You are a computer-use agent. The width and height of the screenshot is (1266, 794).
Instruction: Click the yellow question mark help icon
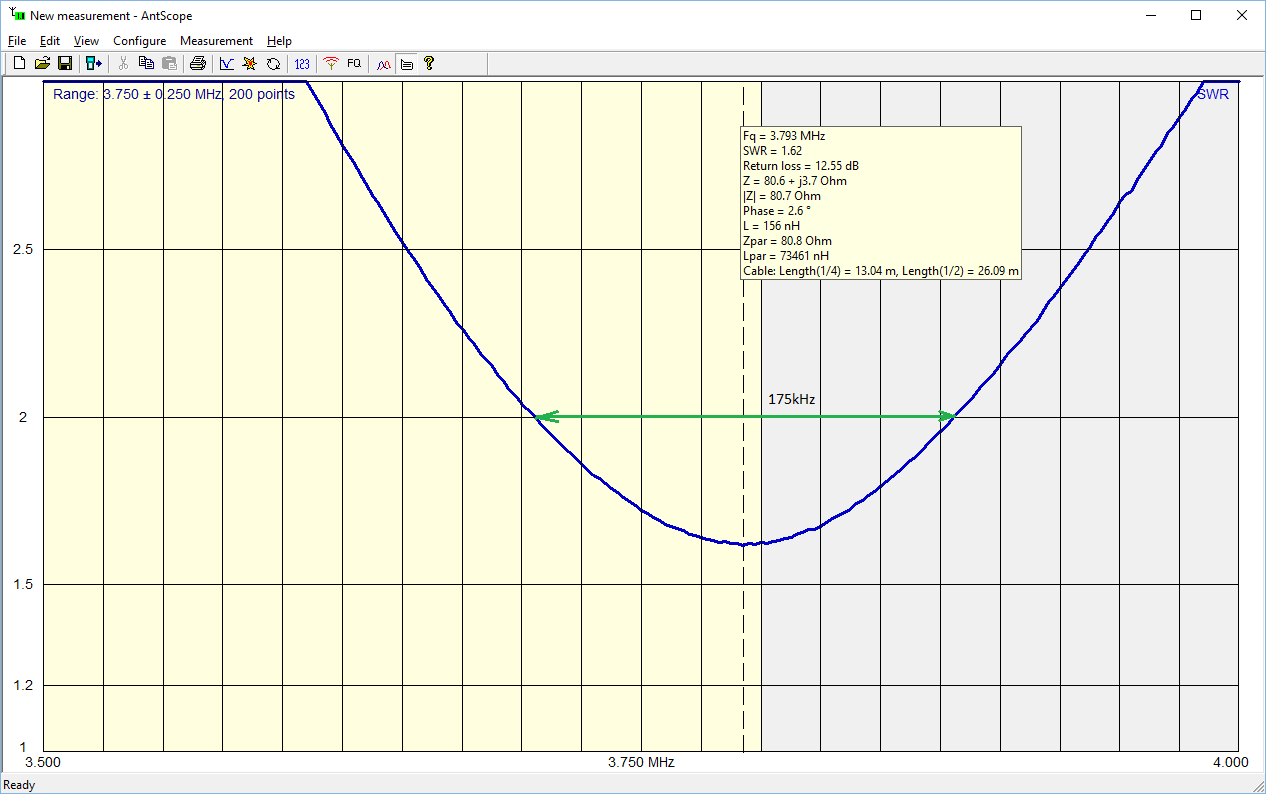coord(429,64)
